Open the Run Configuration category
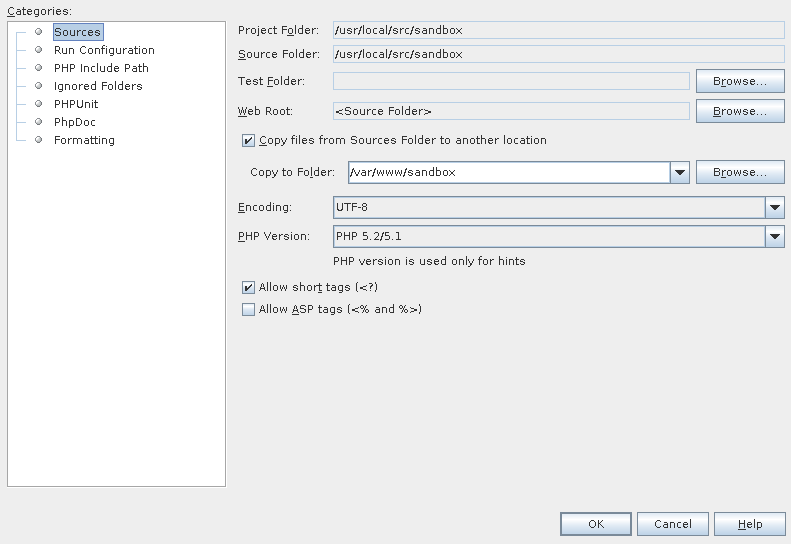The width and height of the screenshot is (791, 544). click(x=104, y=50)
